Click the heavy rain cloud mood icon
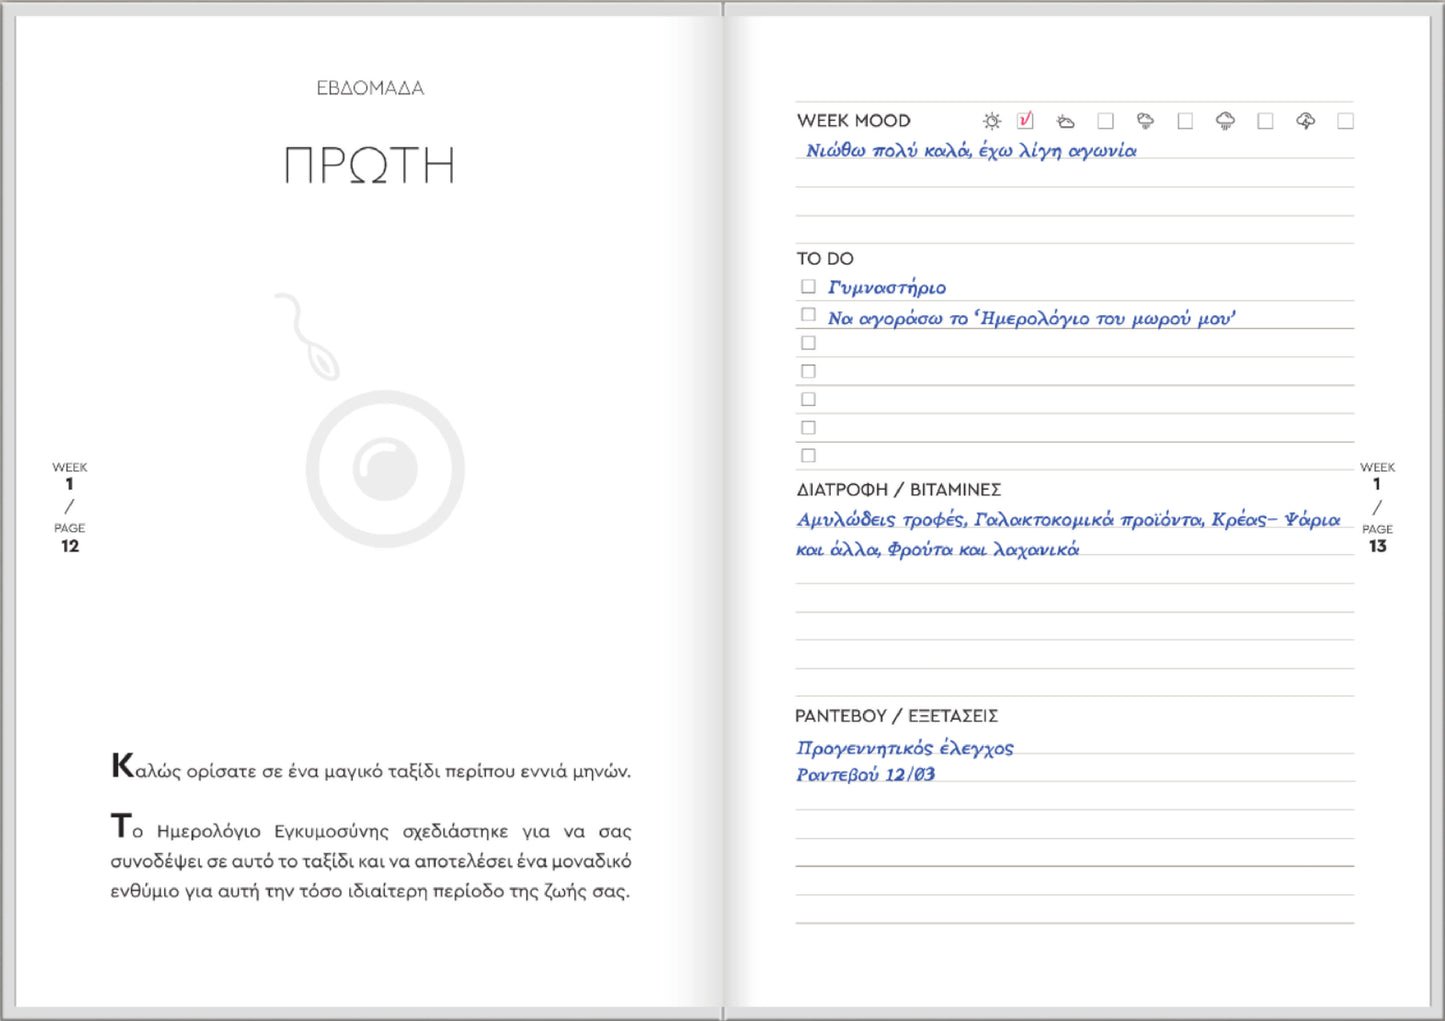This screenshot has width=1445, height=1021. [1225, 121]
